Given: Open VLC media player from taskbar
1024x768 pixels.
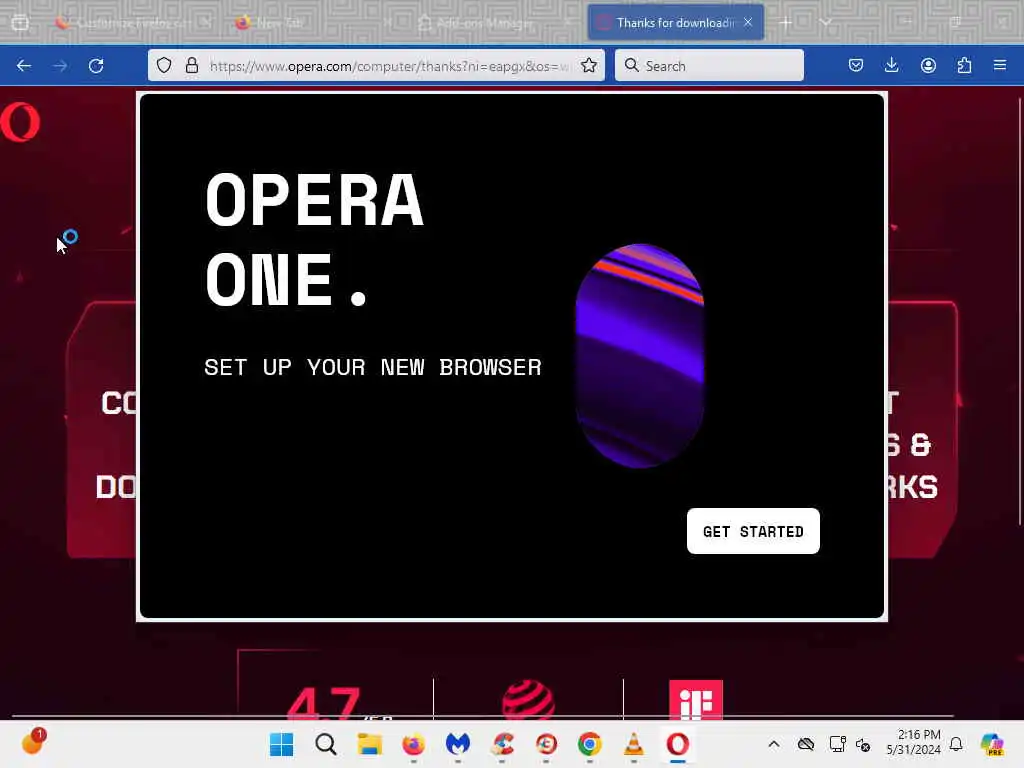Looking at the screenshot, I should point(633,744).
